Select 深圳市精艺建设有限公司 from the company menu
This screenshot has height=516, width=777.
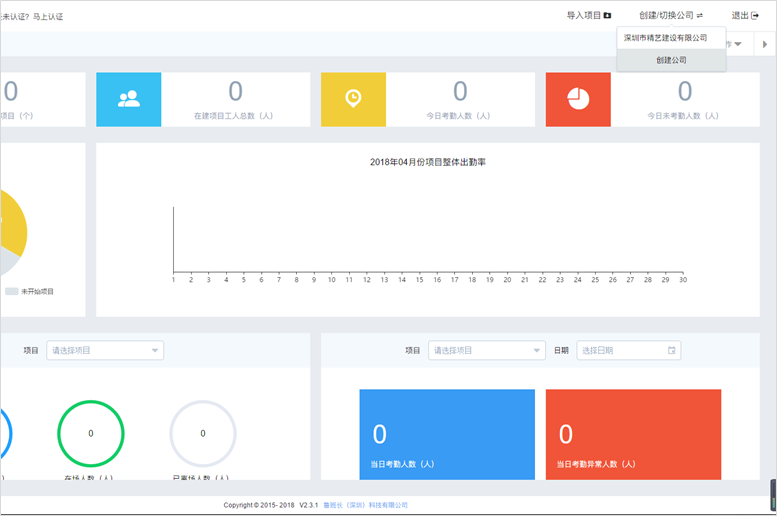click(x=665, y=38)
